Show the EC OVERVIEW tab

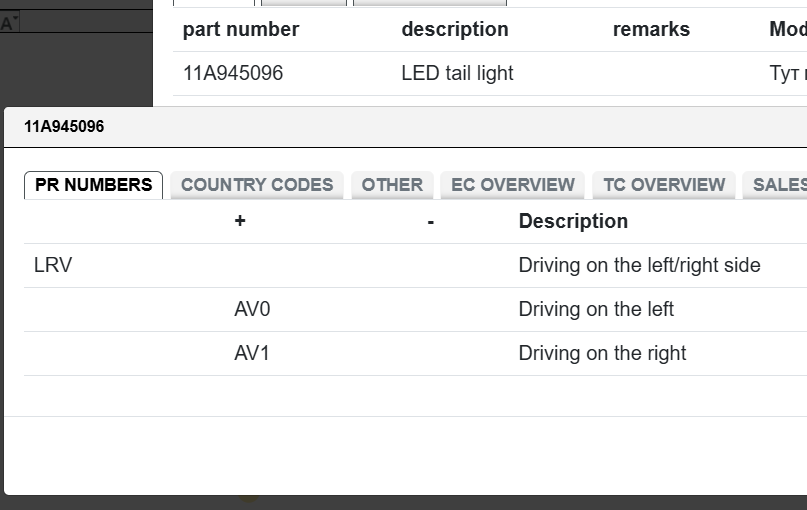(x=513, y=185)
